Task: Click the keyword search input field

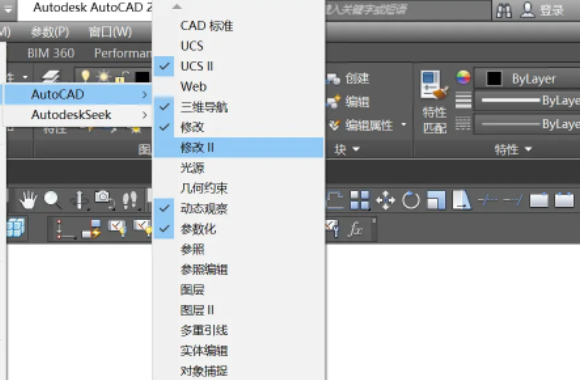Action: tap(407, 10)
